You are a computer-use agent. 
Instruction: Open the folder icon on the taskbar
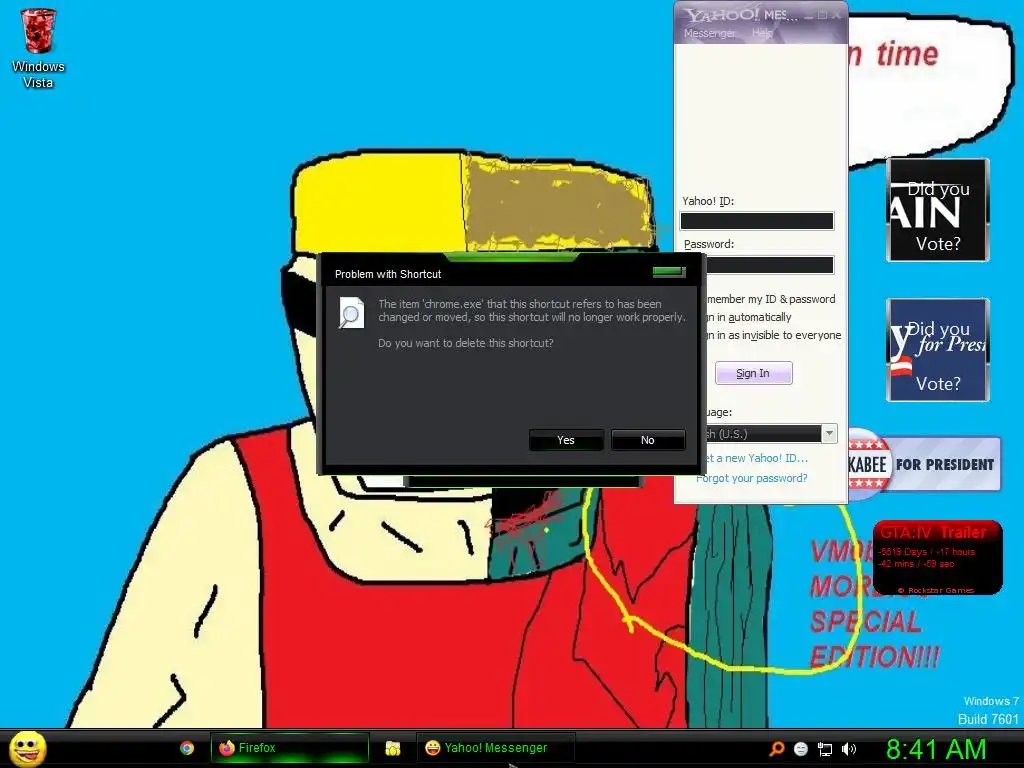392,748
